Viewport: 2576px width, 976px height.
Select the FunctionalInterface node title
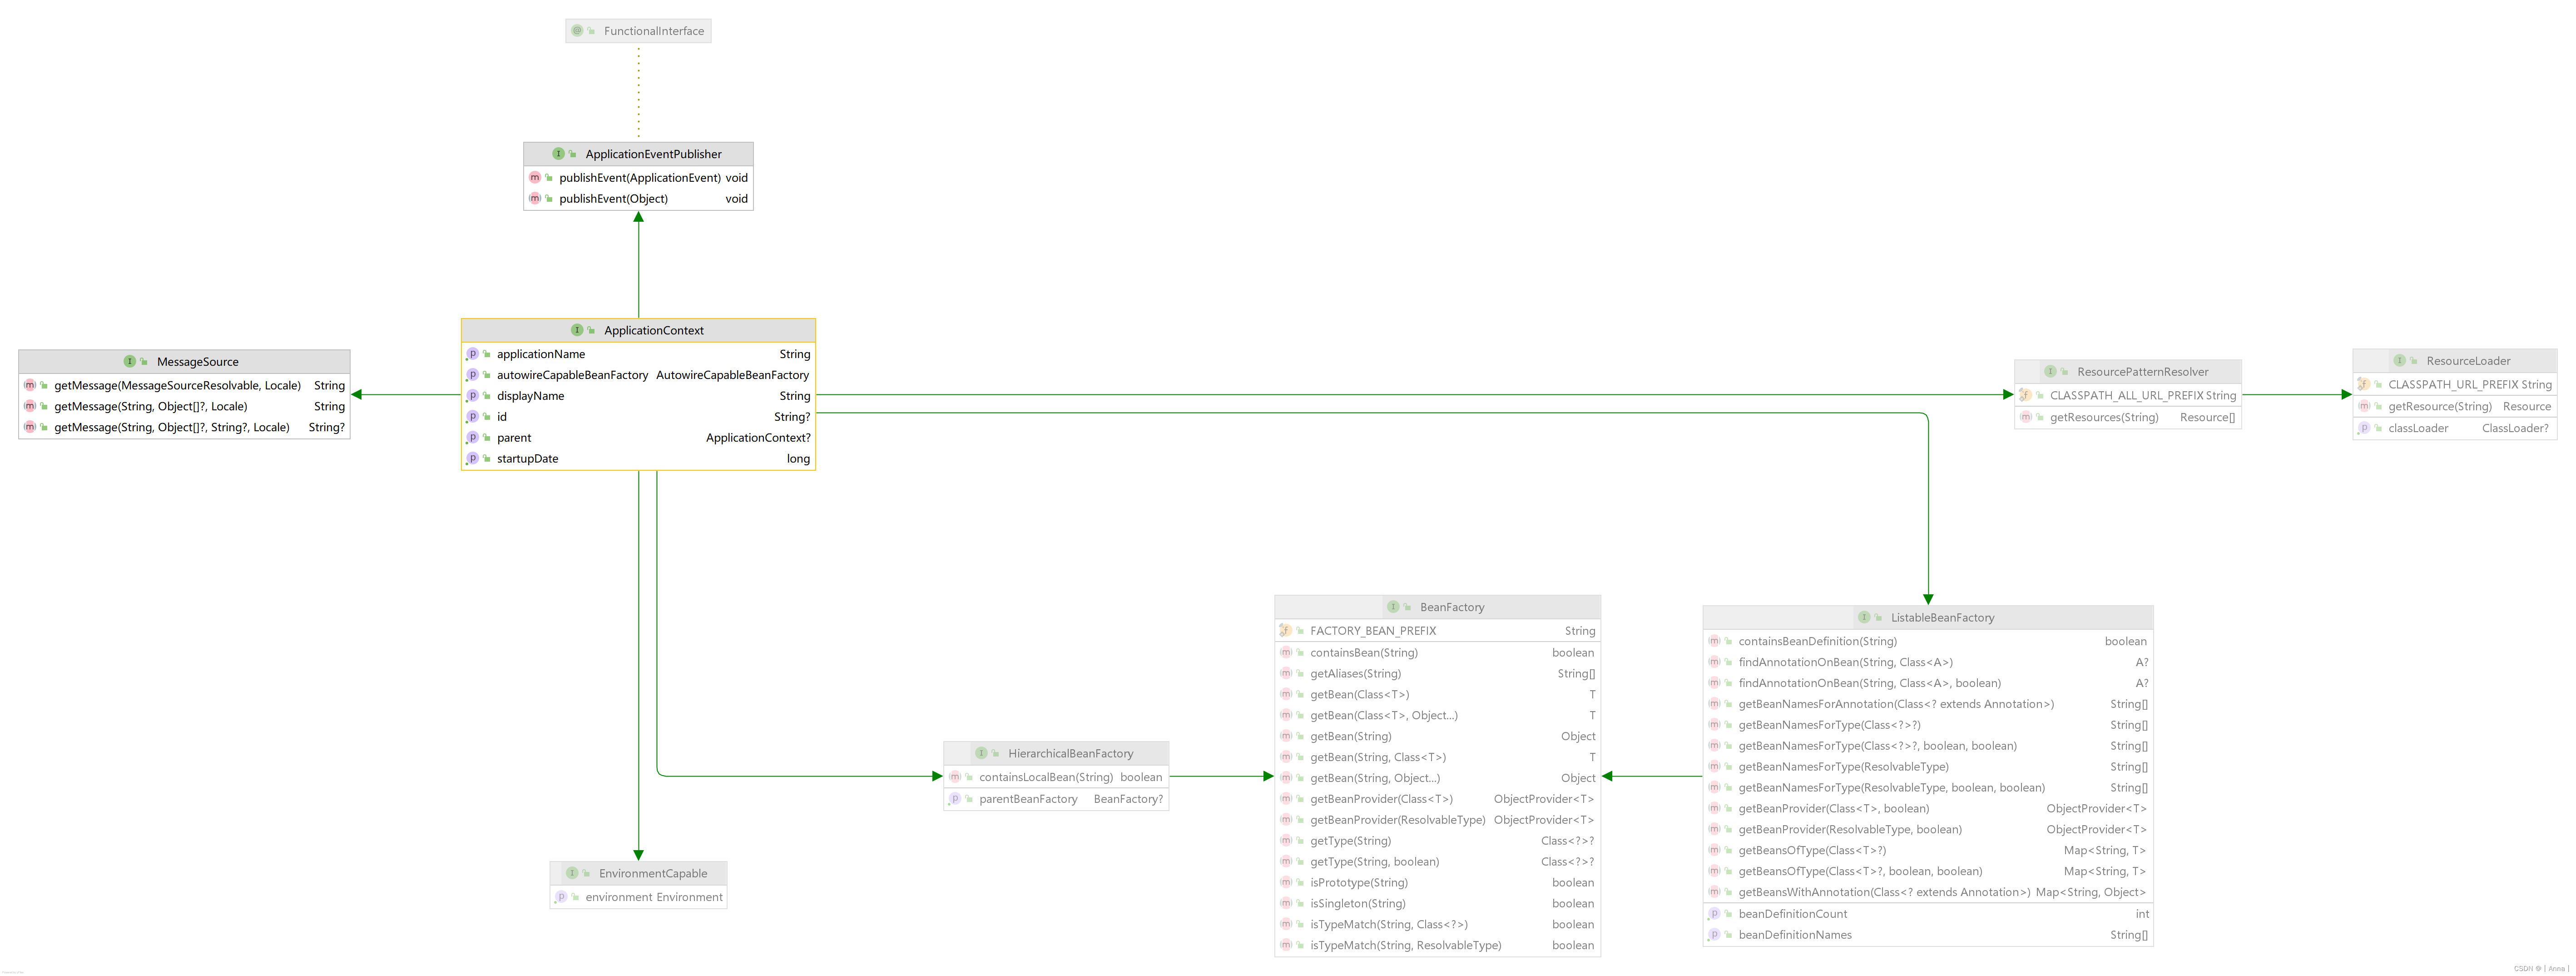(654, 31)
